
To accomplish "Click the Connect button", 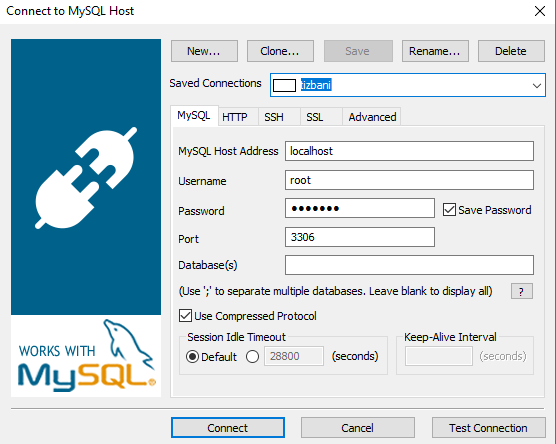I will pyautogui.click(x=228, y=428).
